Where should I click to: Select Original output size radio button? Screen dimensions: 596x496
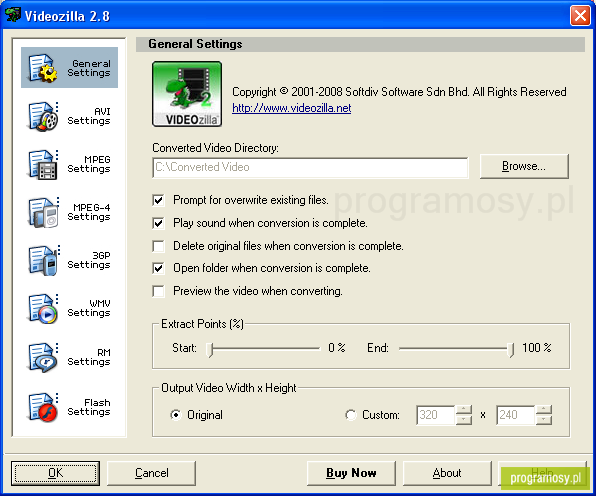pyautogui.click(x=176, y=415)
